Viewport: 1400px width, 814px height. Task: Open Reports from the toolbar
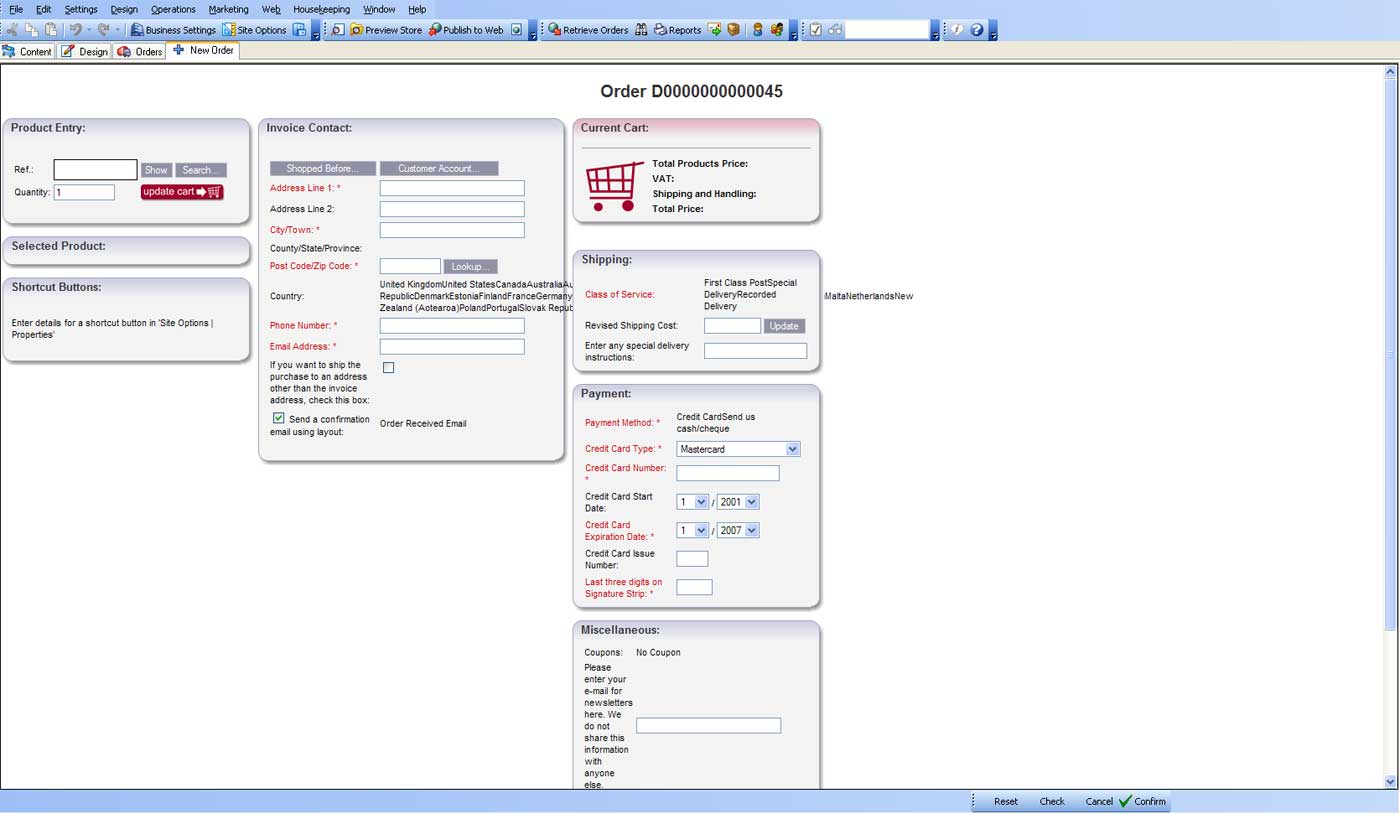click(677, 30)
